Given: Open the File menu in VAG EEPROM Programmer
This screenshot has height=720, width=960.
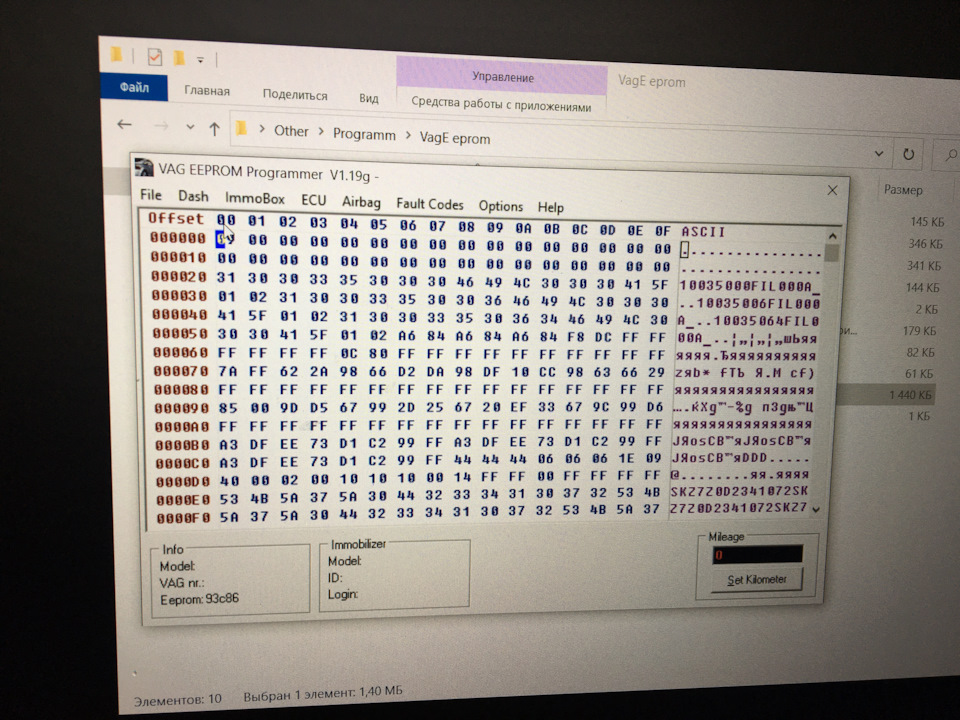Looking at the screenshot, I should (151, 195).
